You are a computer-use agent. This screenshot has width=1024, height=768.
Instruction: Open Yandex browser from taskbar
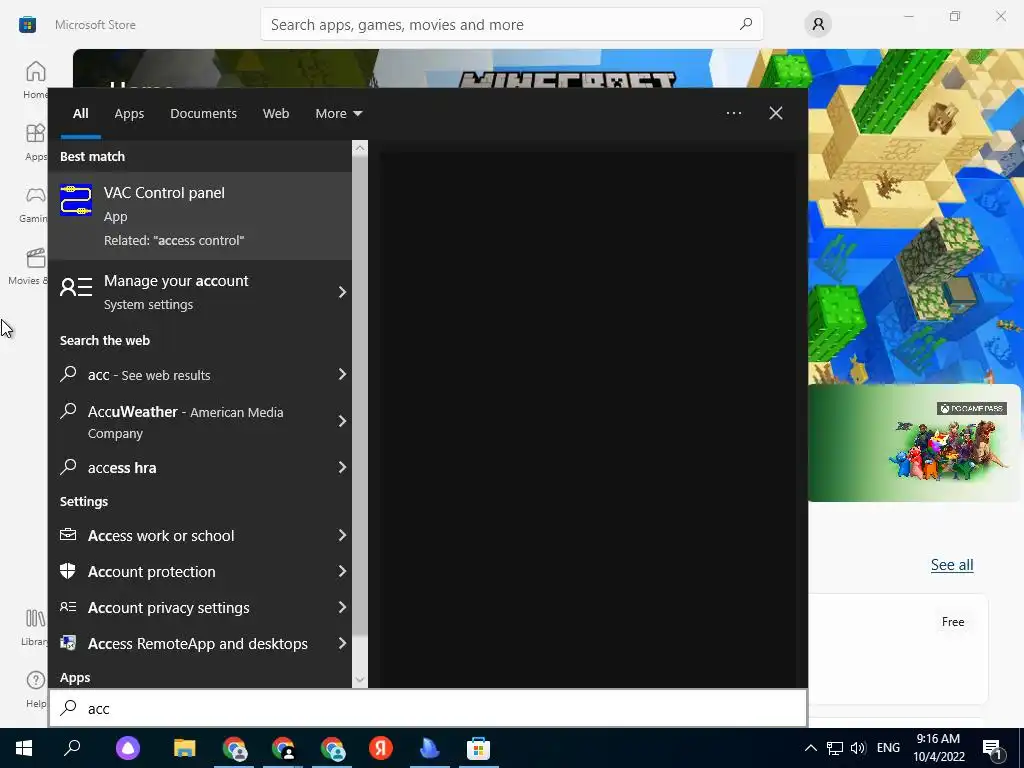pyautogui.click(x=381, y=748)
